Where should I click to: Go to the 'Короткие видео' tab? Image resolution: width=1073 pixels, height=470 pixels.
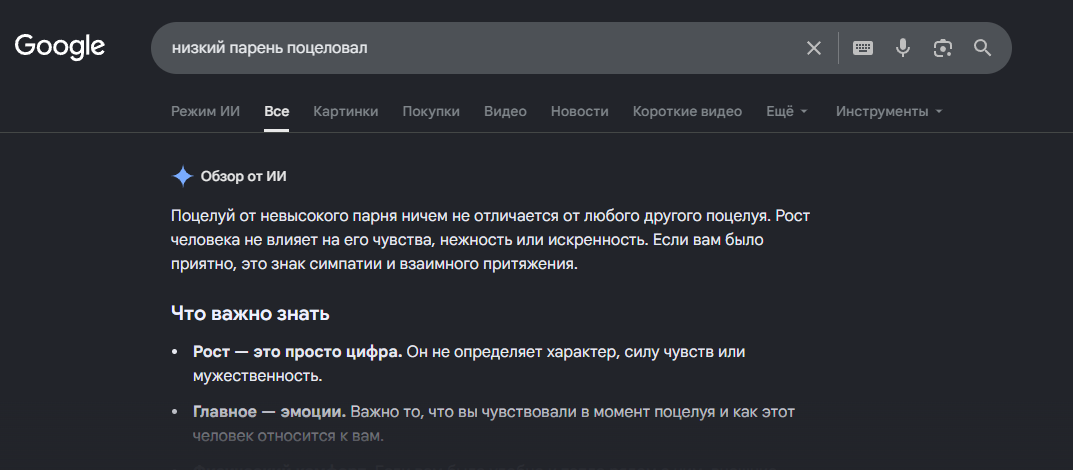click(687, 112)
